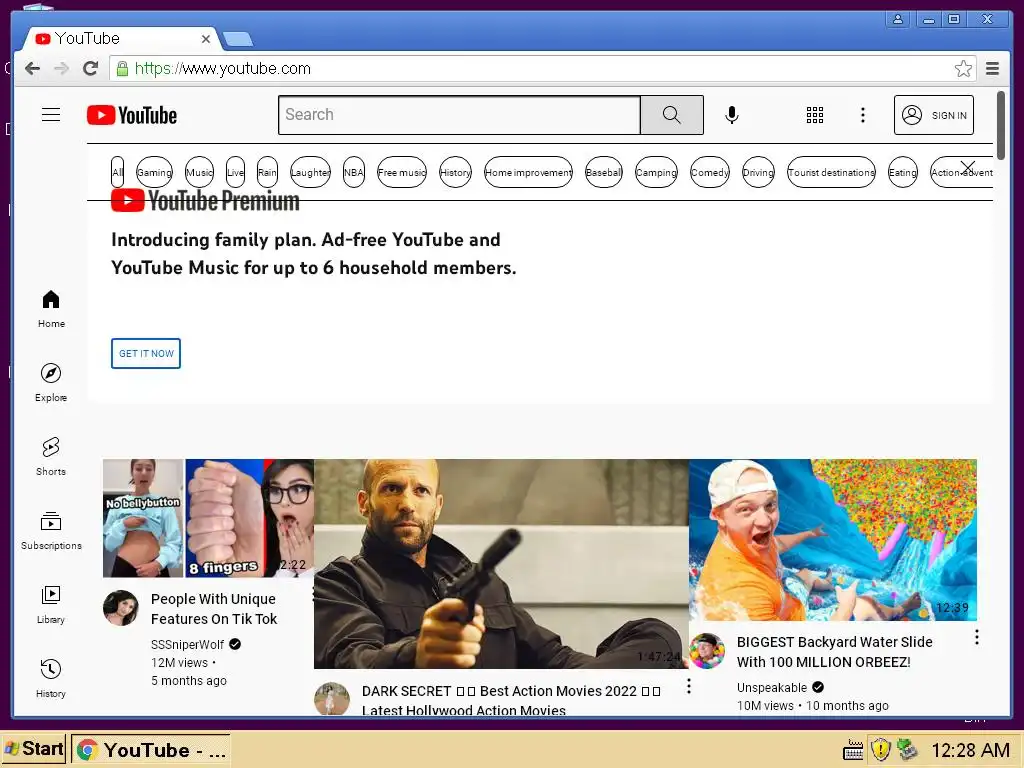Select the Free music chip
This screenshot has height=768, width=1024.
tap(402, 172)
